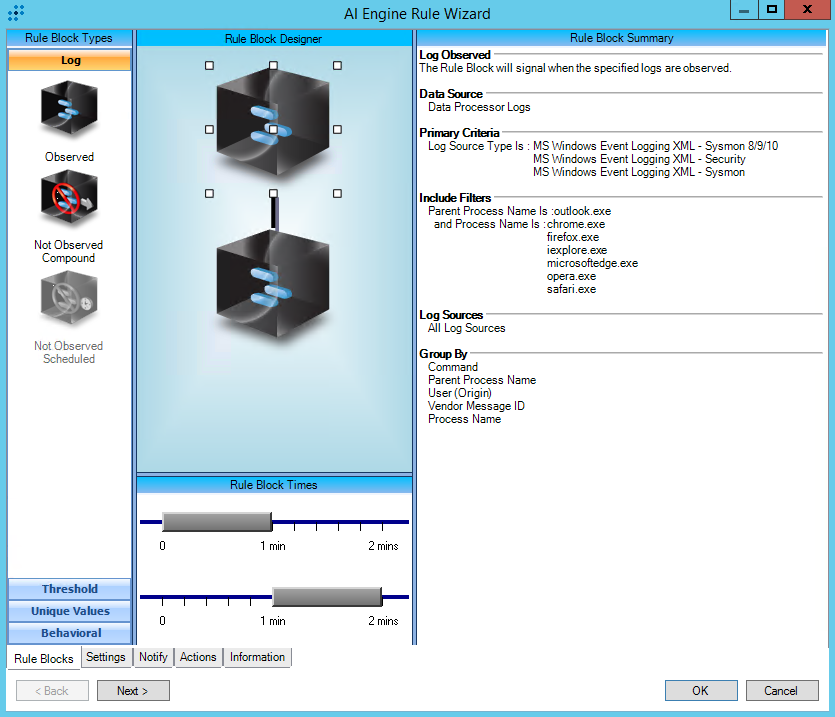Open the Notify tab
This screenshot has height=717, width=835.
(153, 657)
